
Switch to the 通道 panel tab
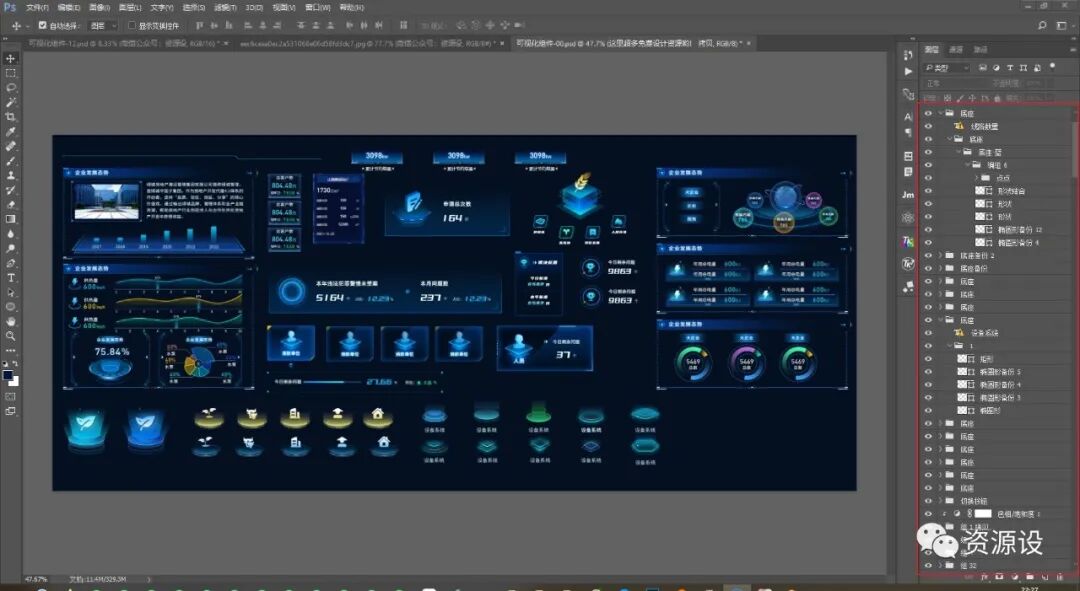956,50
